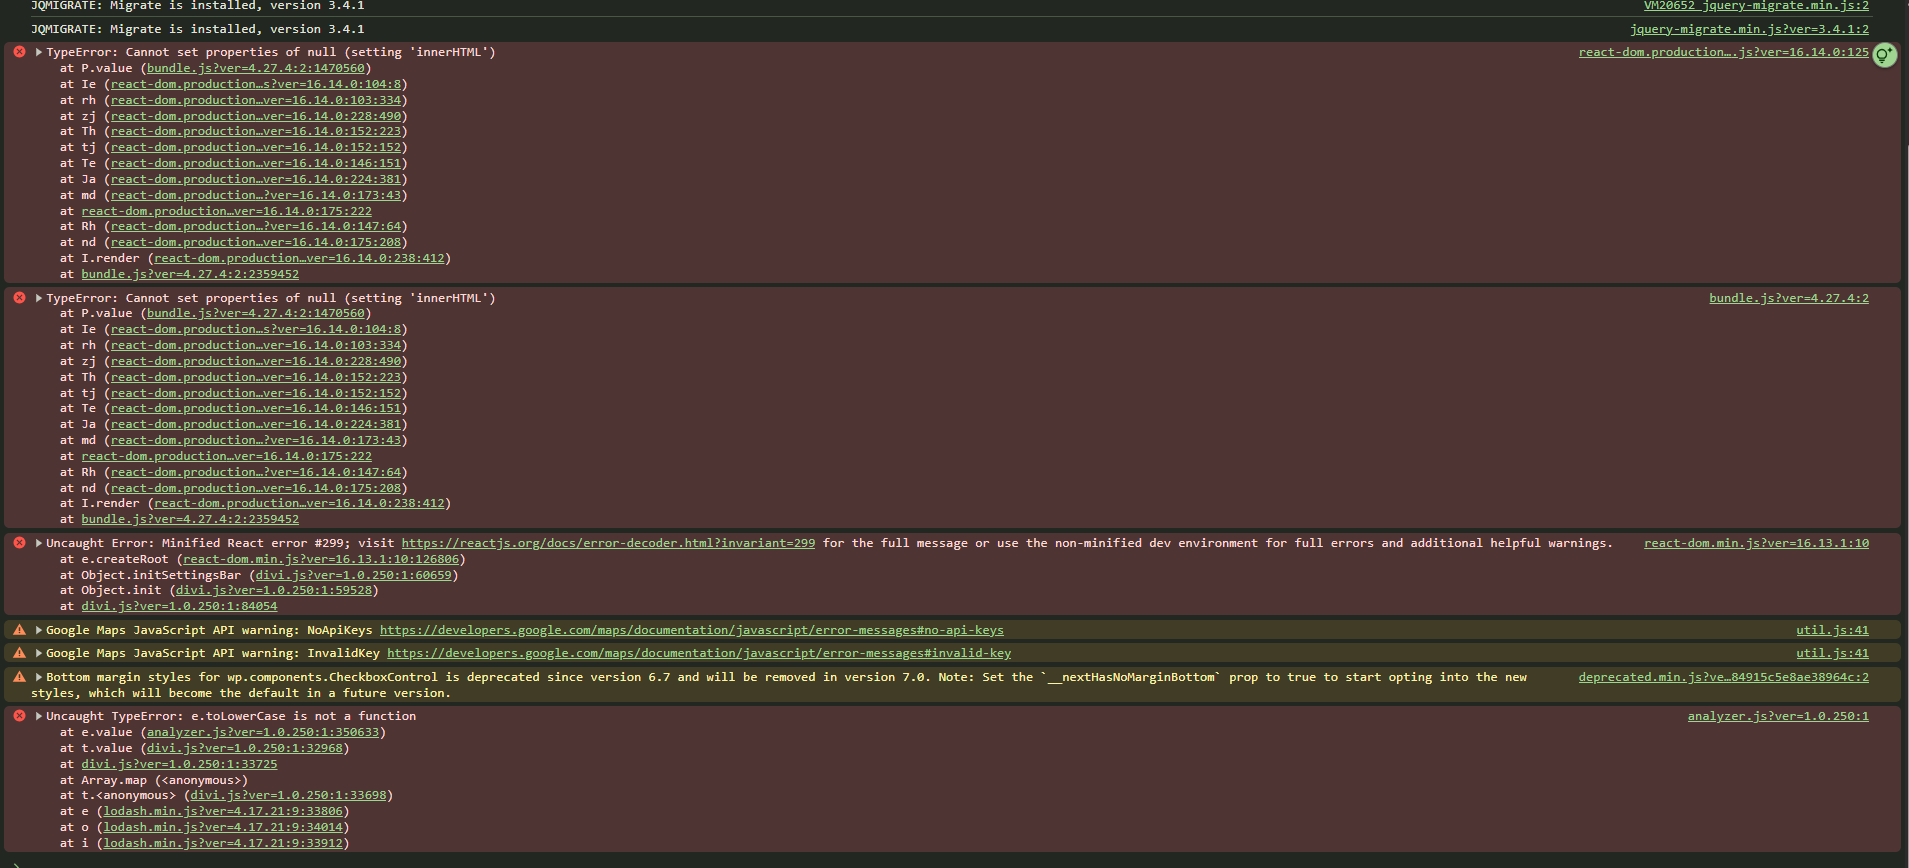This screenshot has height=868, width=1909.
Task: Select 'Bottom margin styles for wp.components.CheckboxControl' text
Action: pyautogui.click(x=242, y=677)
